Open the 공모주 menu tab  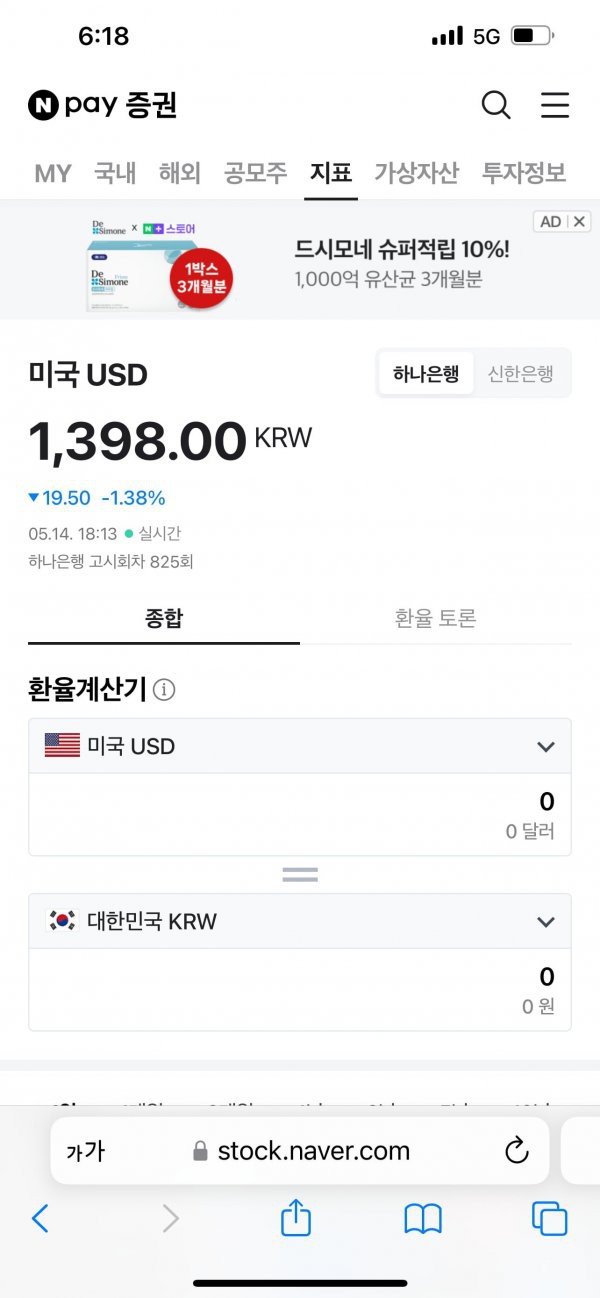coord(256,172)
